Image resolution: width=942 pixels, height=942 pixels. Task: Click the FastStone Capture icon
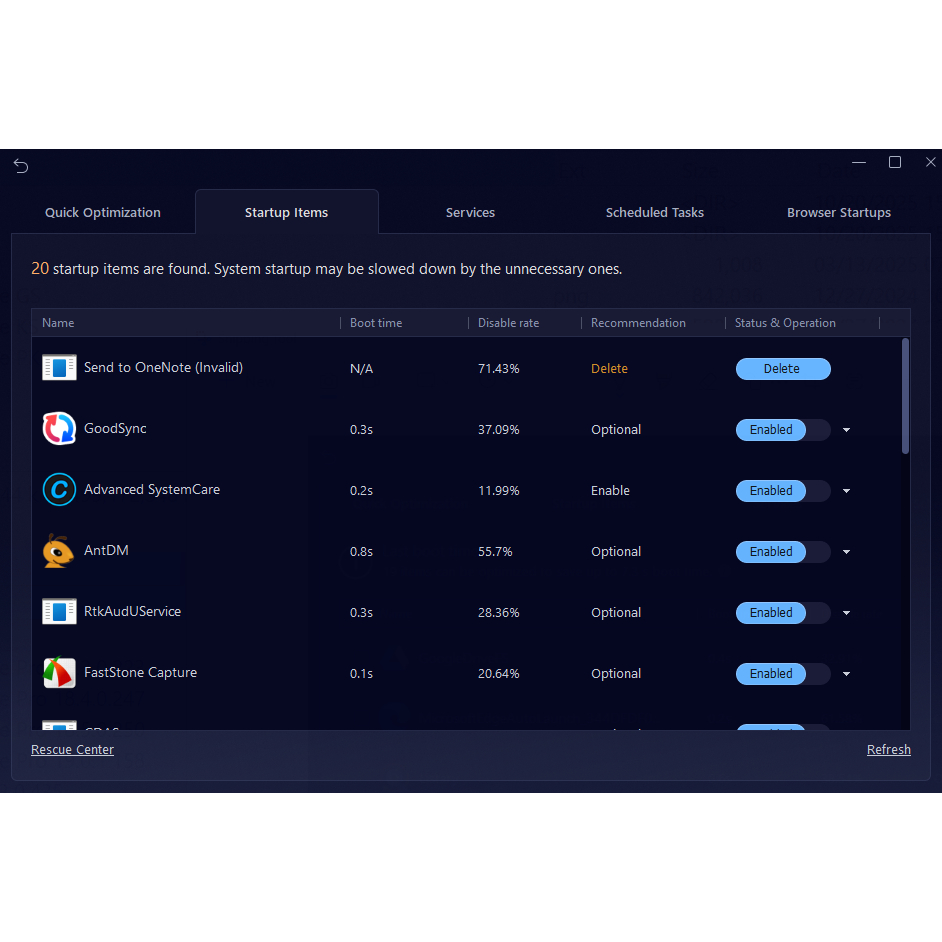(59, 672)
